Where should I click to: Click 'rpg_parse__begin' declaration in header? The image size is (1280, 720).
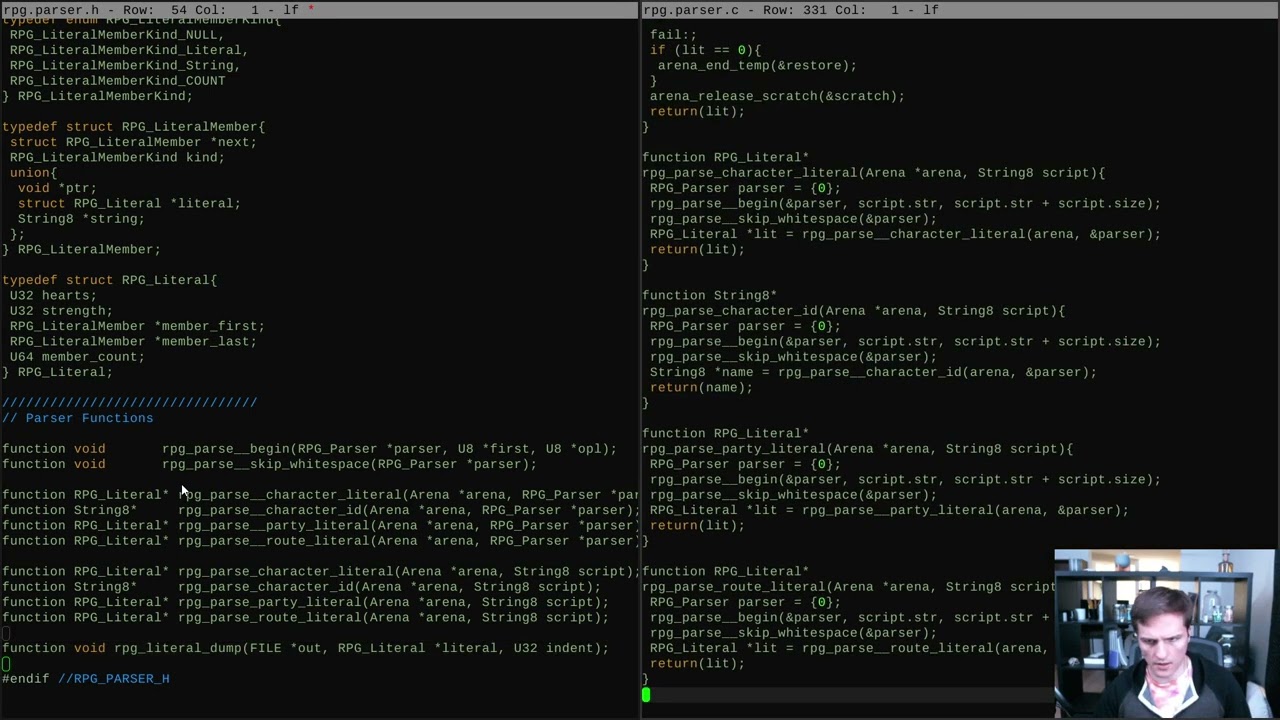tap(310, 449)
